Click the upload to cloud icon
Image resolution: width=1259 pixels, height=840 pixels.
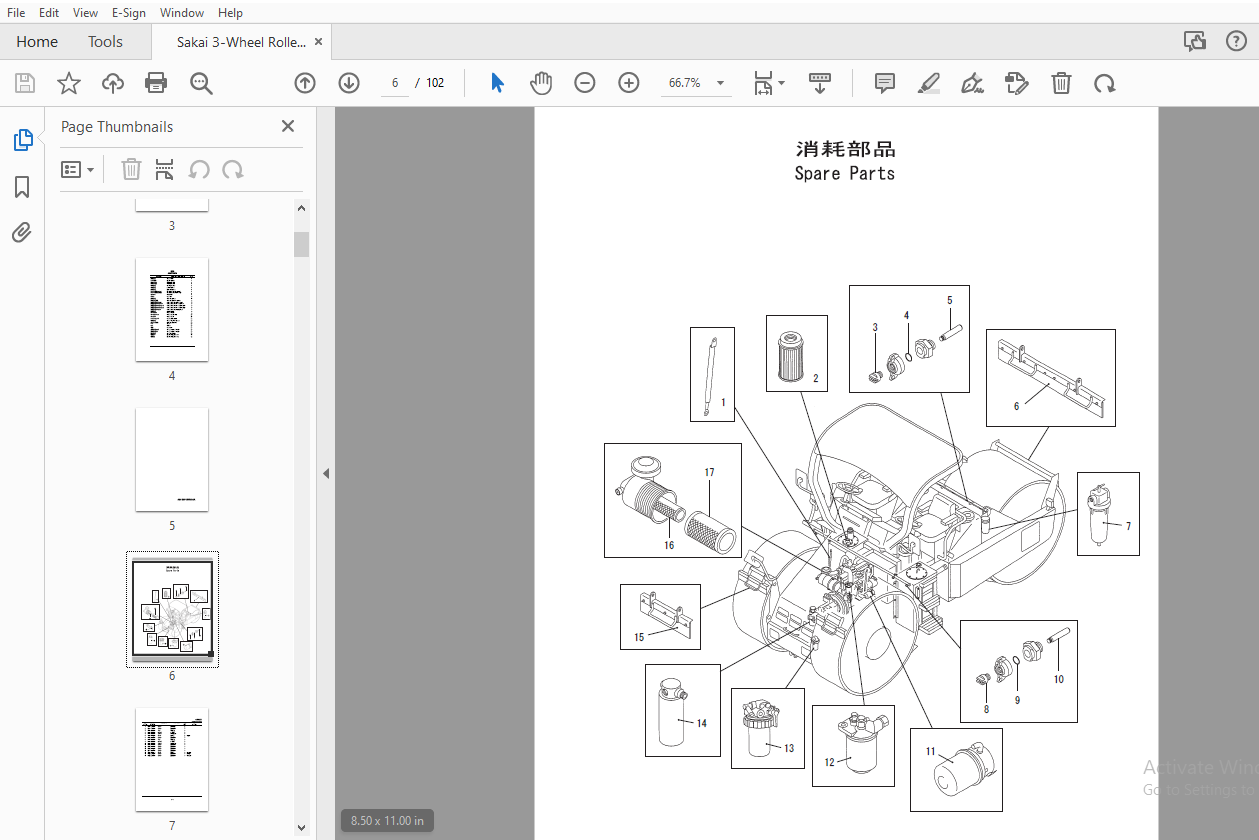coord(113,83)
